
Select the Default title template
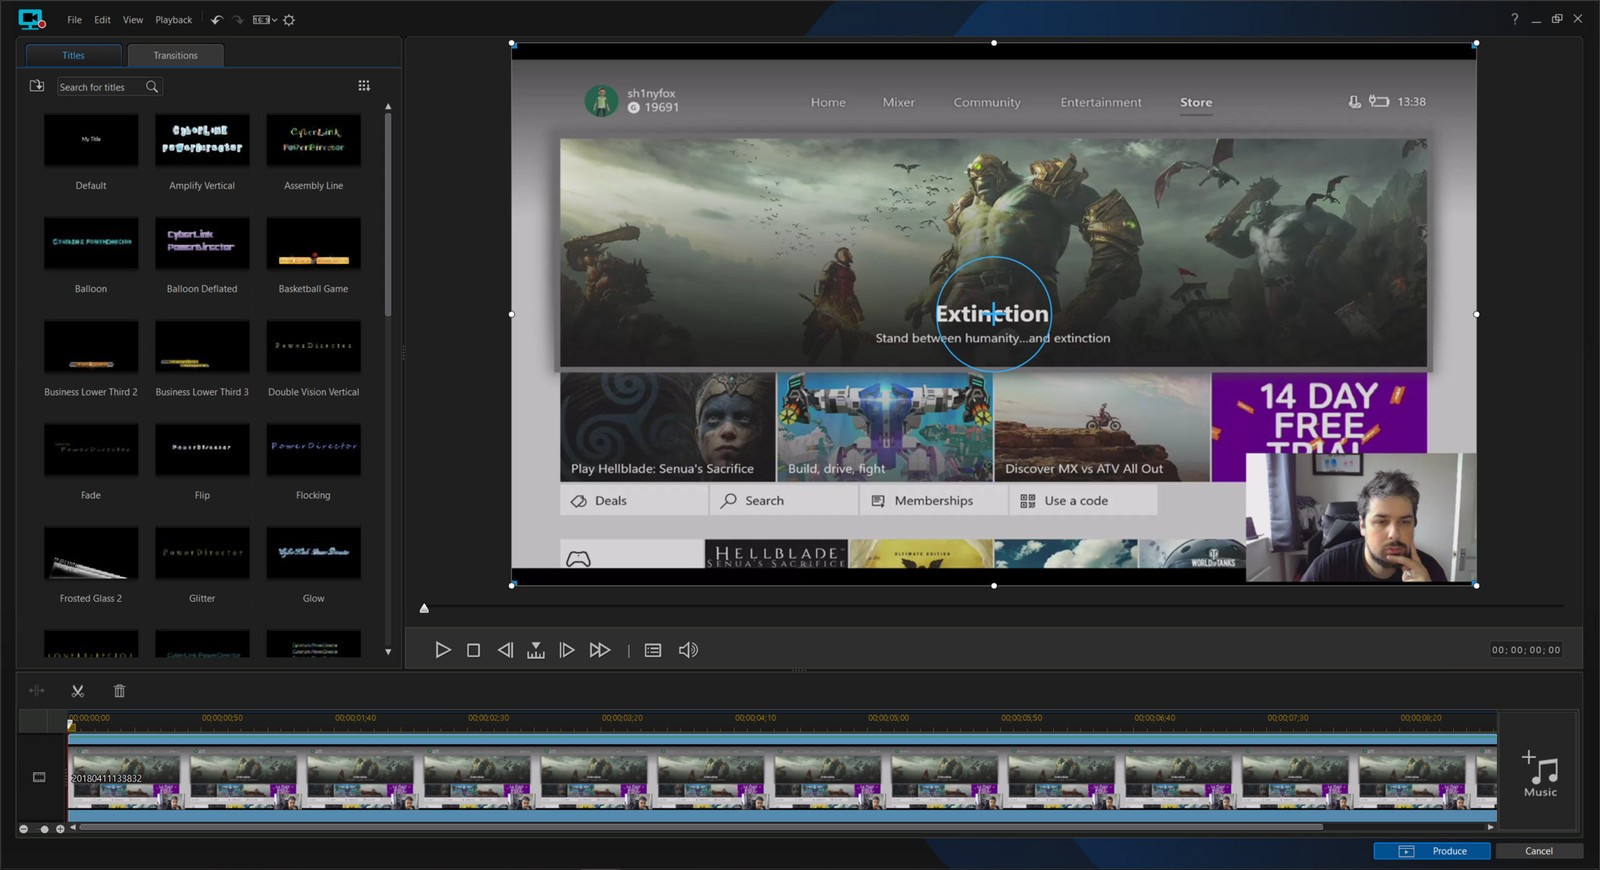91,151
